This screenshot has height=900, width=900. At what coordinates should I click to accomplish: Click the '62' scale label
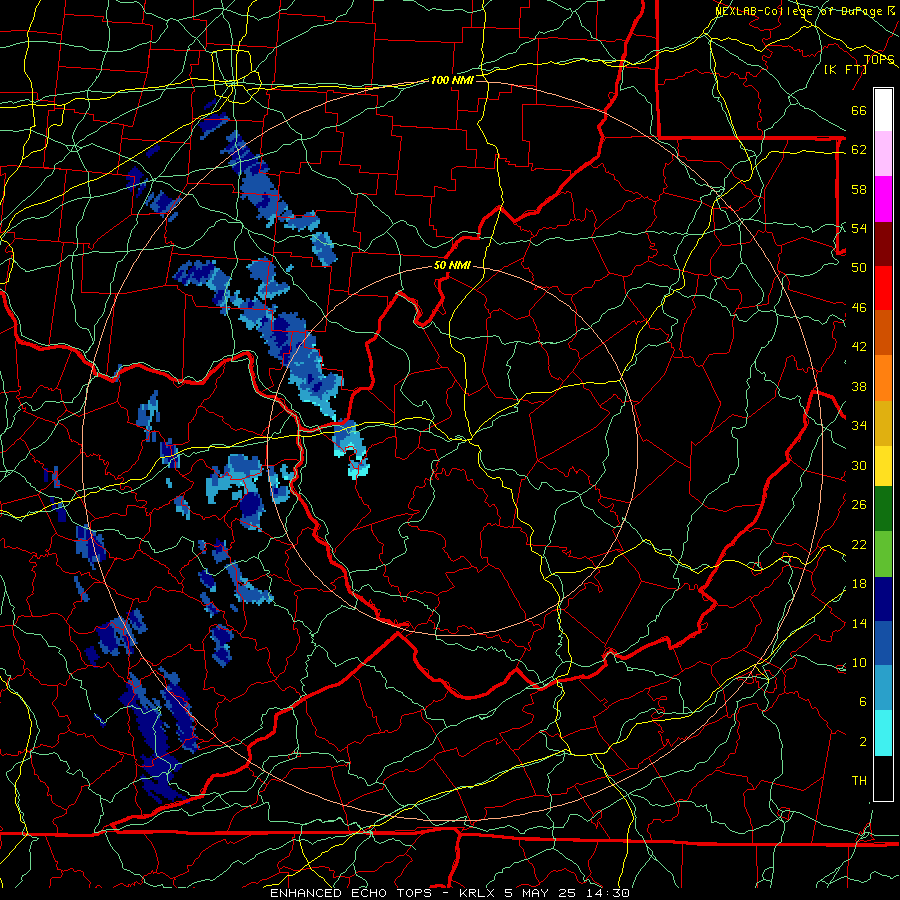(859, 149)
